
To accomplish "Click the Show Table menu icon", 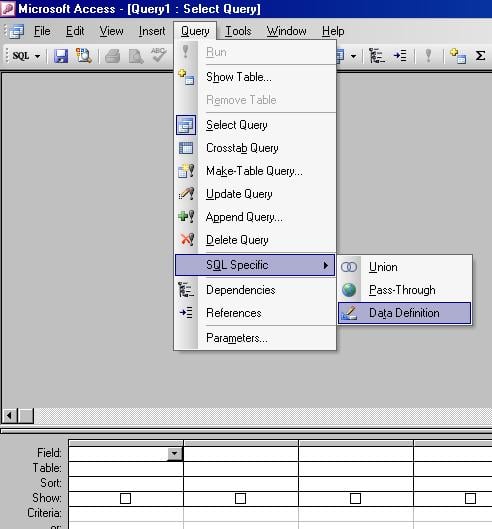I will (x=186, y=77).
